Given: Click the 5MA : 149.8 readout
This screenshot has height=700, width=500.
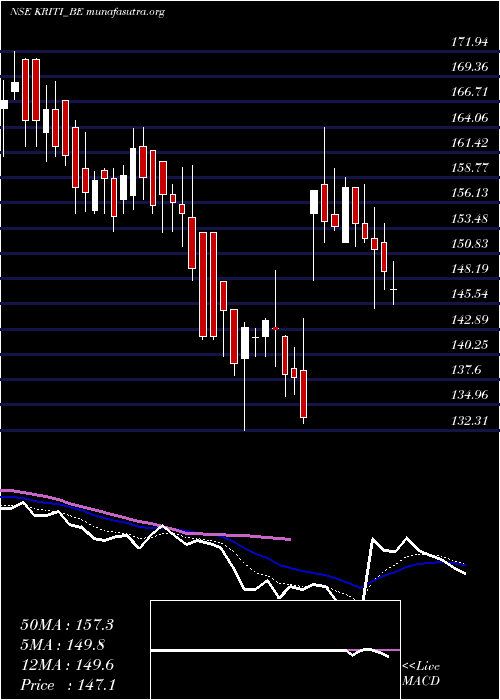Looking at the screenshot, I should tap(63, 645).
